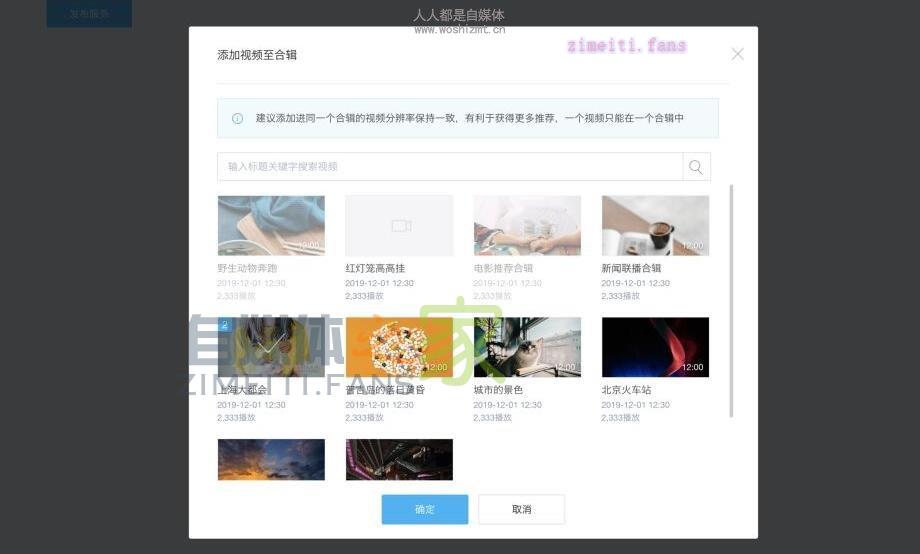The width and height of the screenshot is (920, 554).
Task: Select the 北京火车站 video thumbnail
Action: coord(655,347)
